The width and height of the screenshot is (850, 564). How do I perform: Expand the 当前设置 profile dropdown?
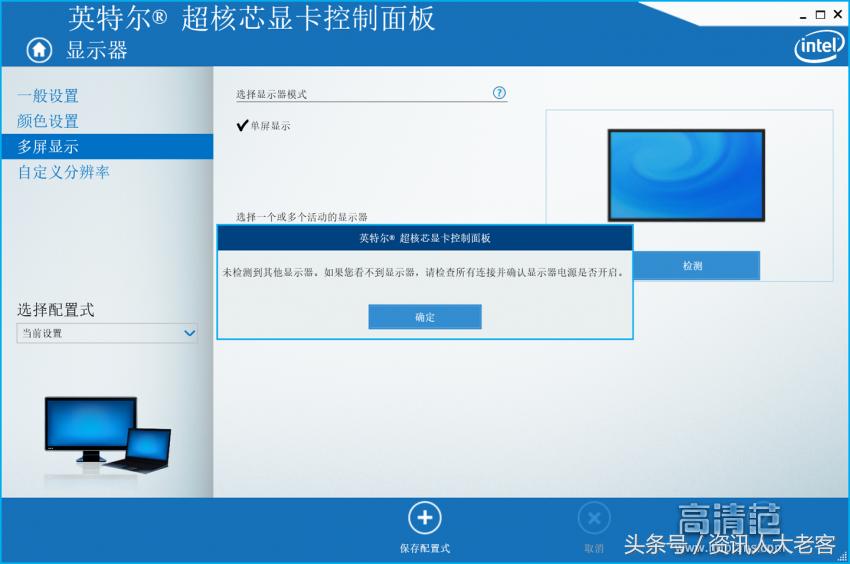click(107, 333)
